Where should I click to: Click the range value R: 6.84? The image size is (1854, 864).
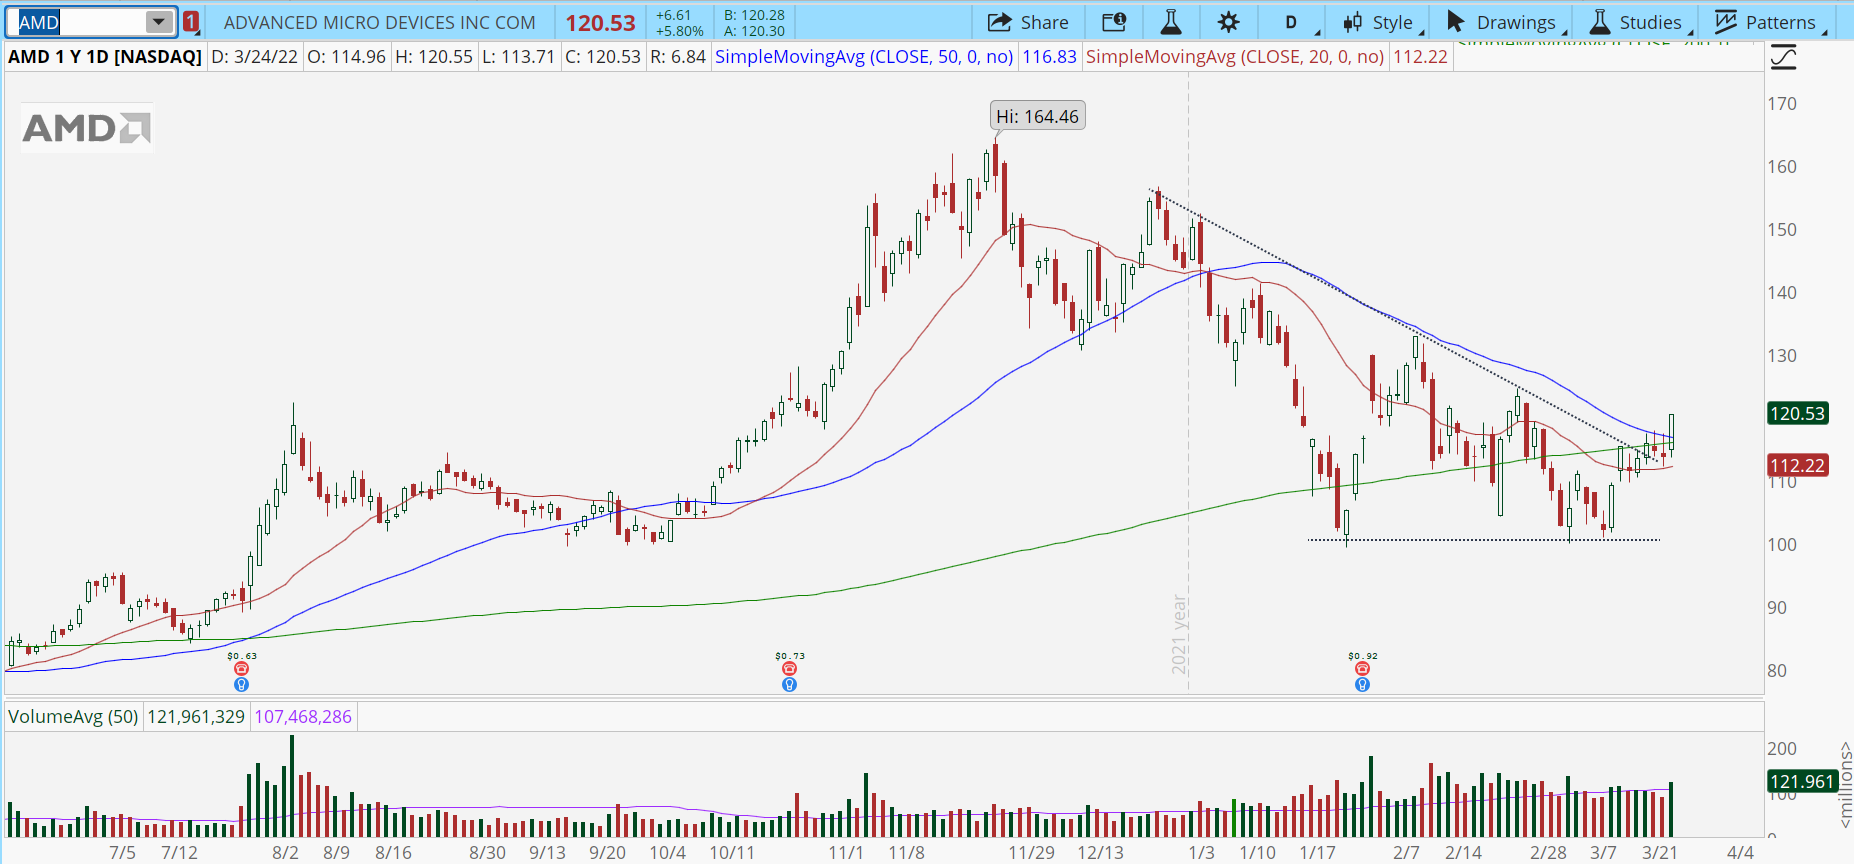(679, 57)
